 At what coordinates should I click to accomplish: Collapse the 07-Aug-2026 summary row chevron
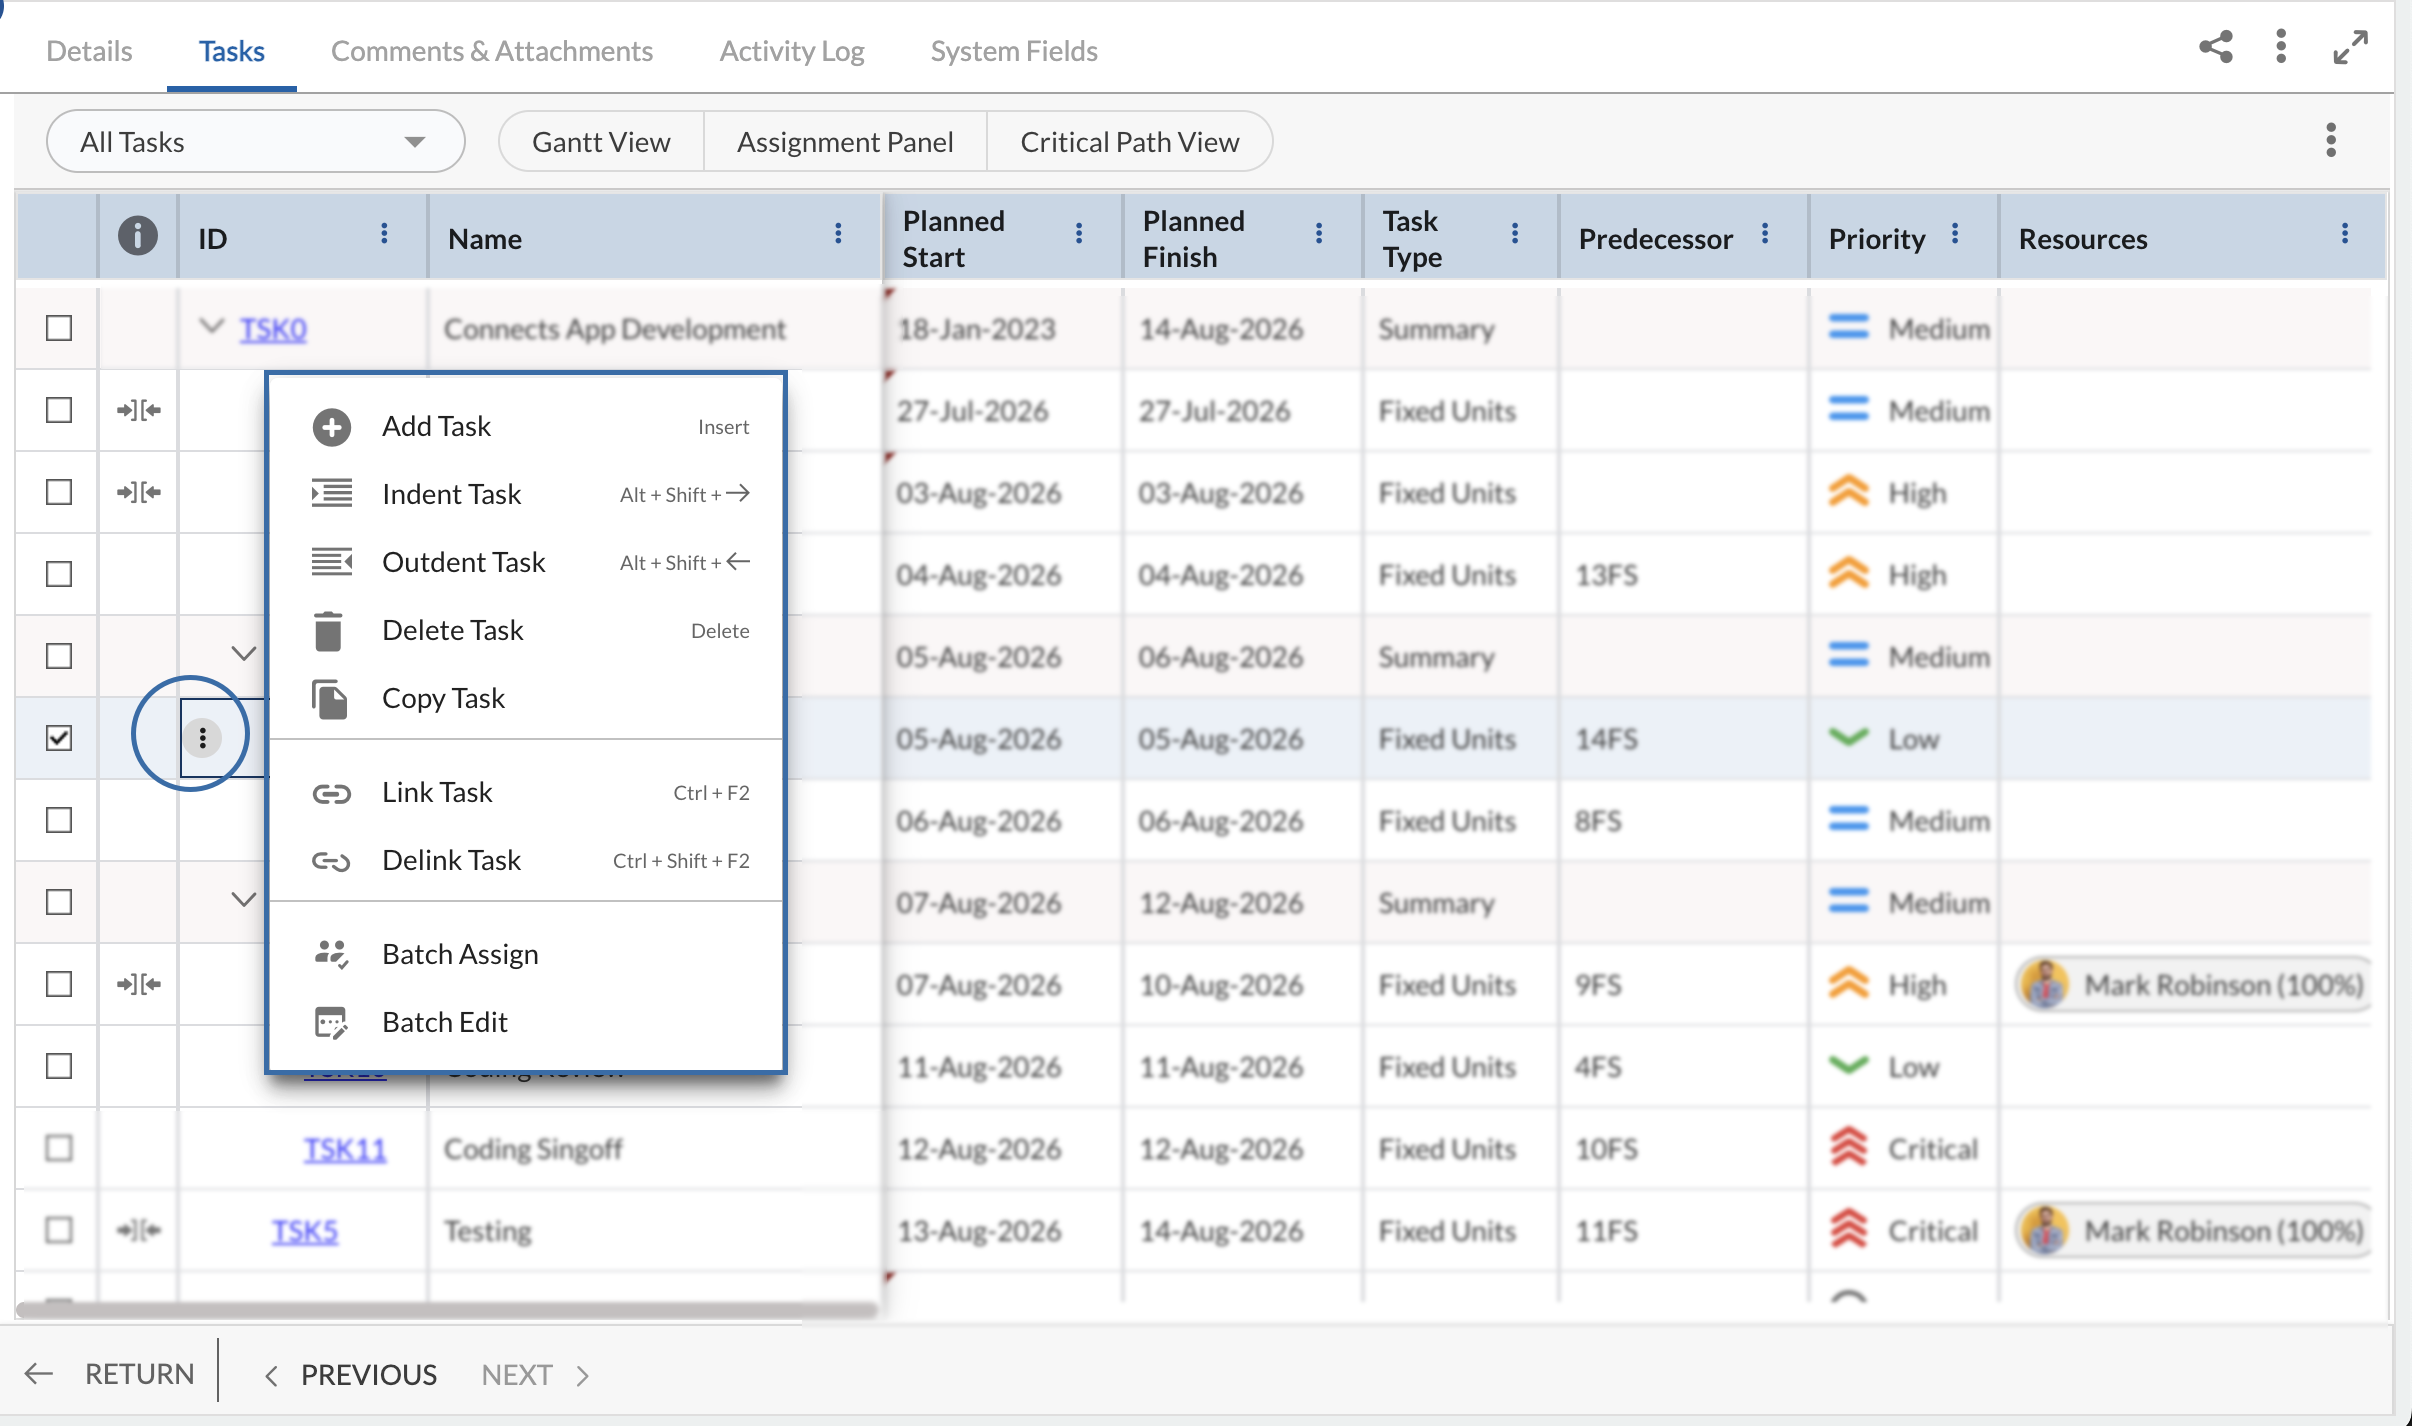[244, 900]
